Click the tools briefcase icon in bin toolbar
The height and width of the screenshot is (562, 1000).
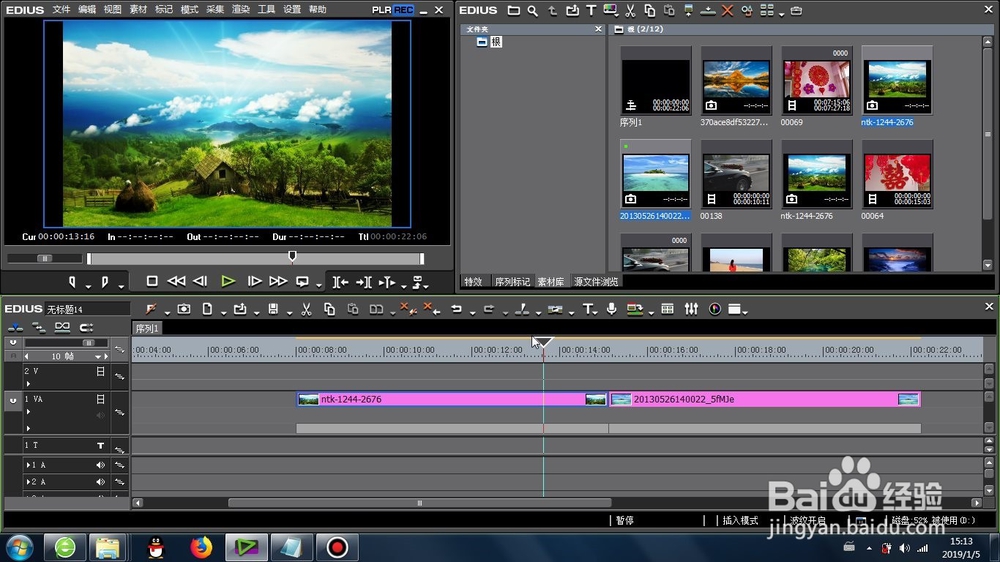coord(796,11)
